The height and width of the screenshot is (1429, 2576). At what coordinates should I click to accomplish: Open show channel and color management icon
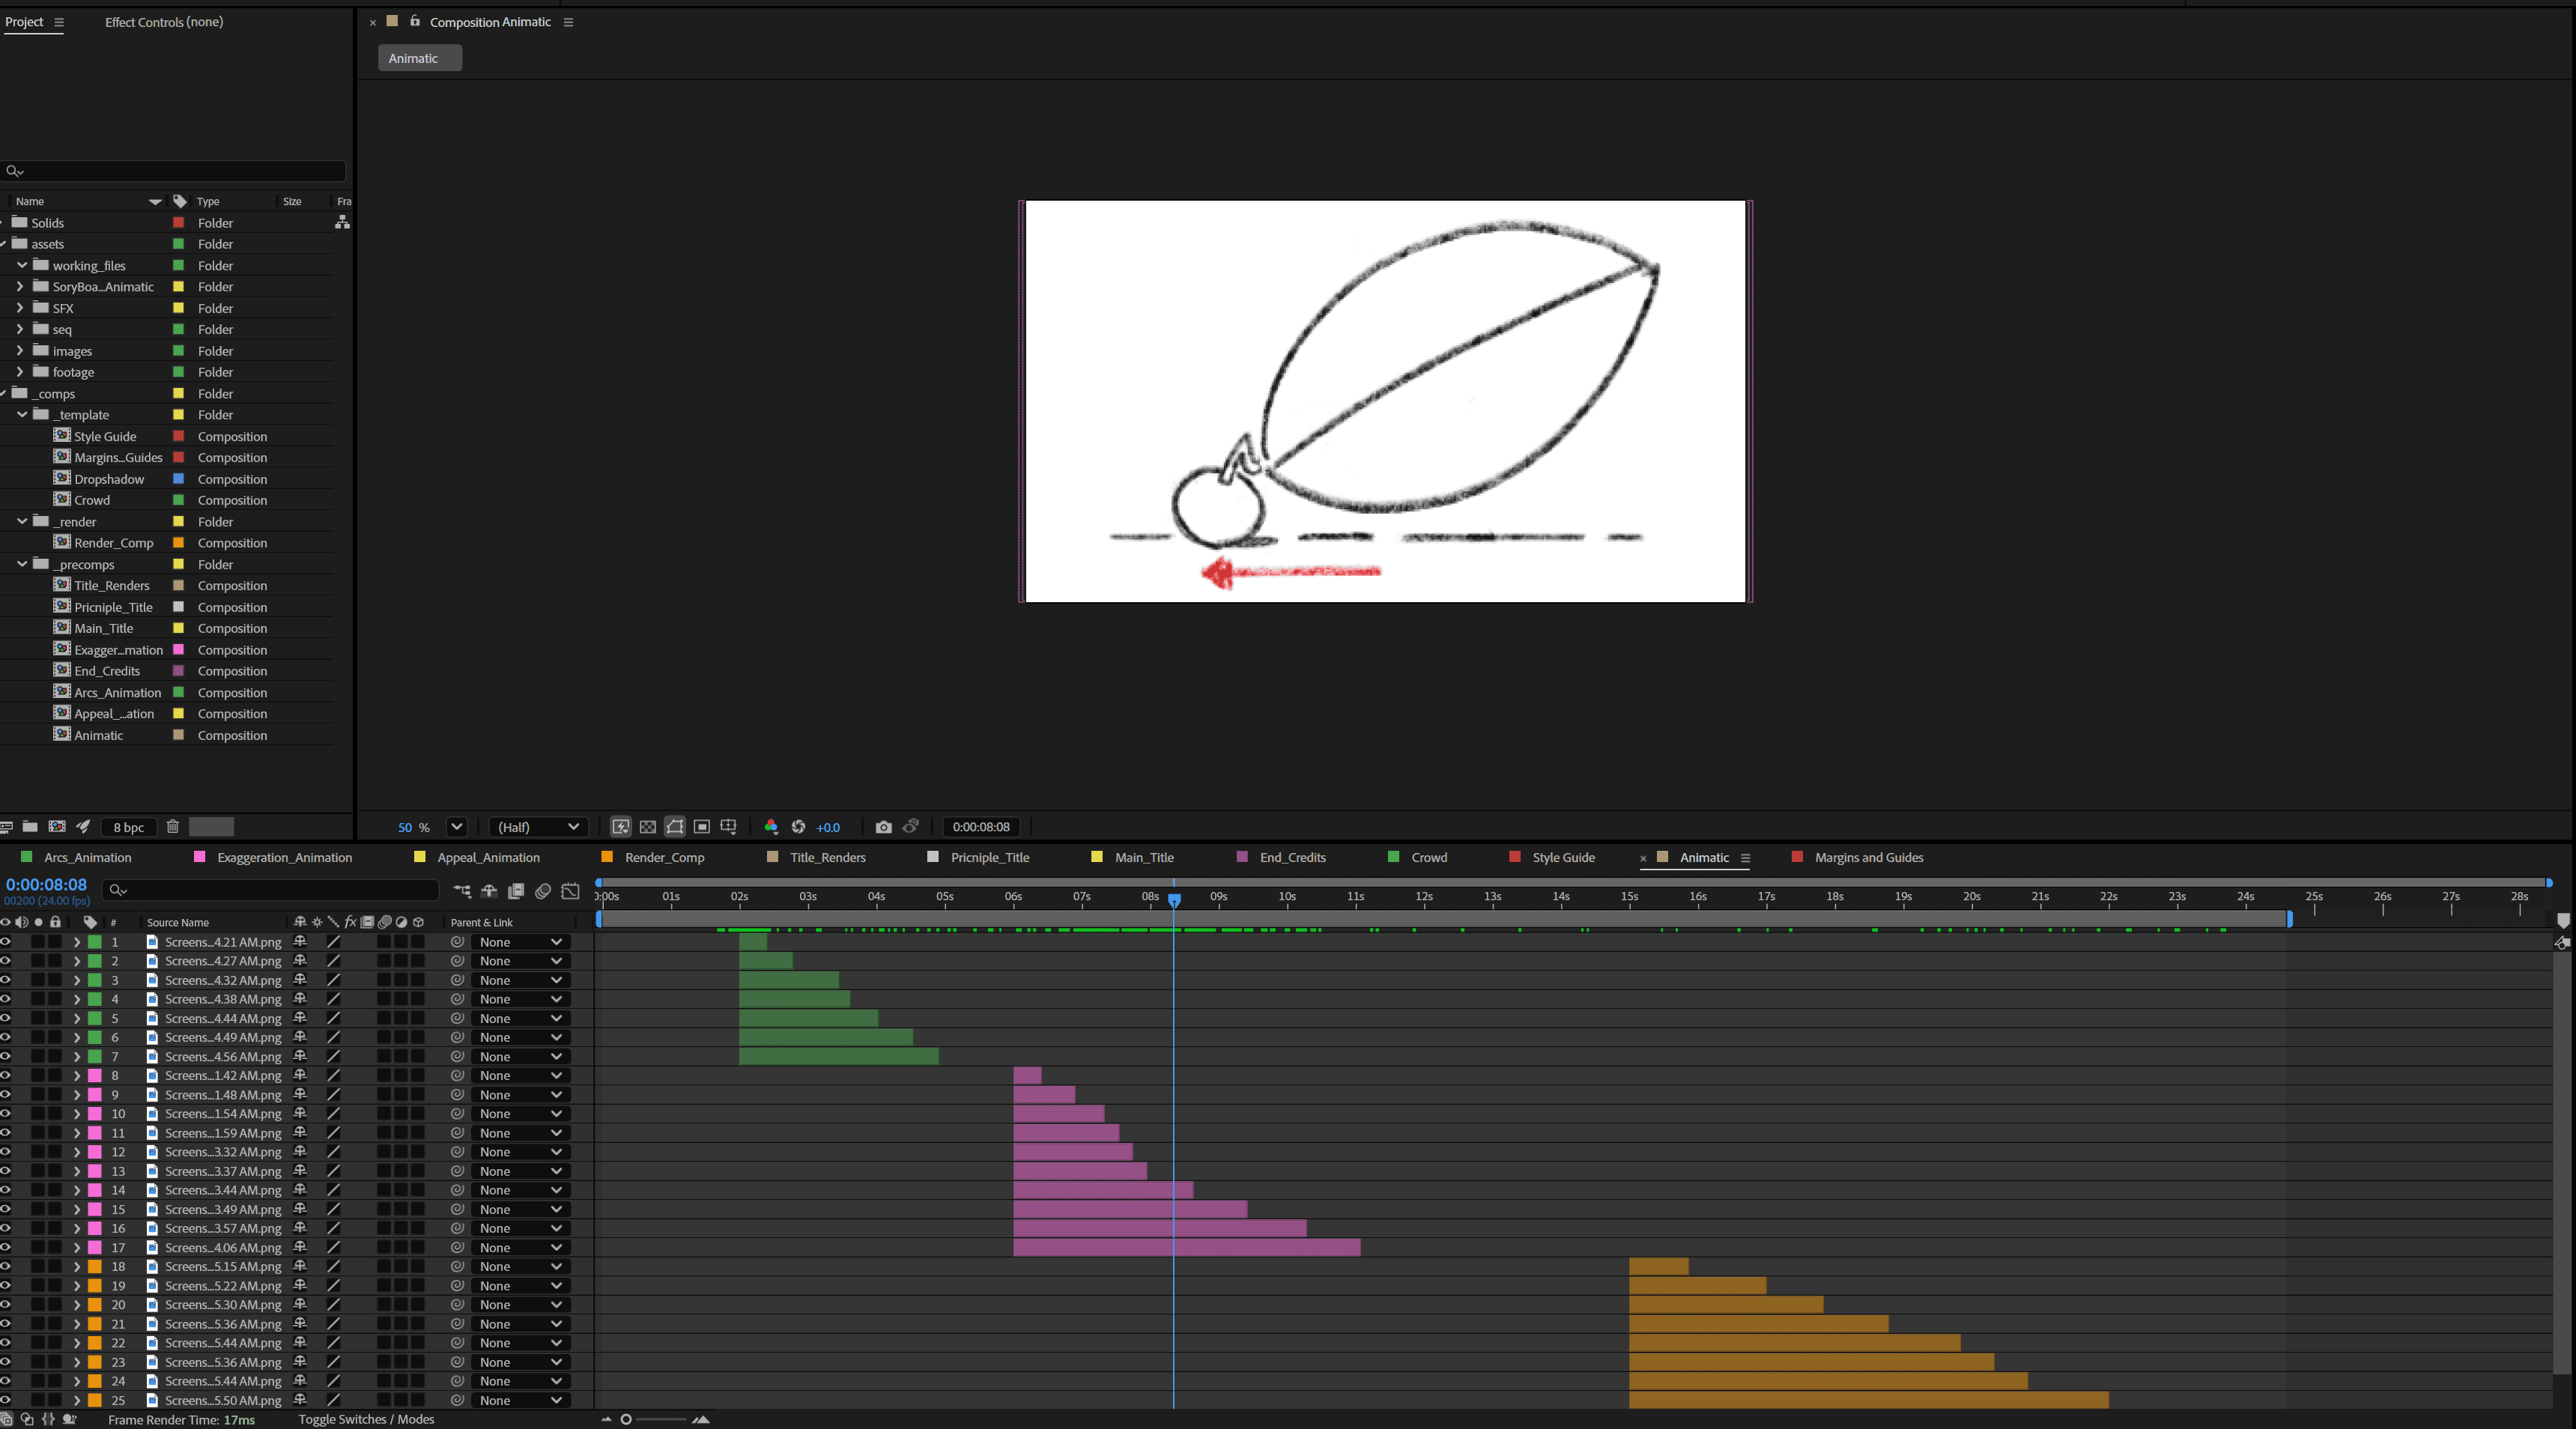pyautogui.click(x=771, y=827)
